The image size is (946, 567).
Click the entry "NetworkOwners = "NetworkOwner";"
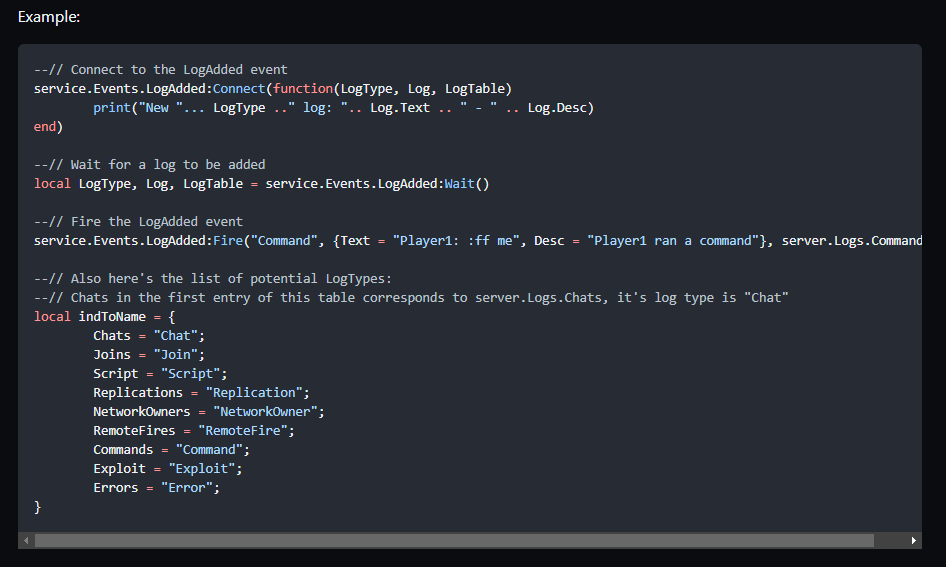pos(209,412)
